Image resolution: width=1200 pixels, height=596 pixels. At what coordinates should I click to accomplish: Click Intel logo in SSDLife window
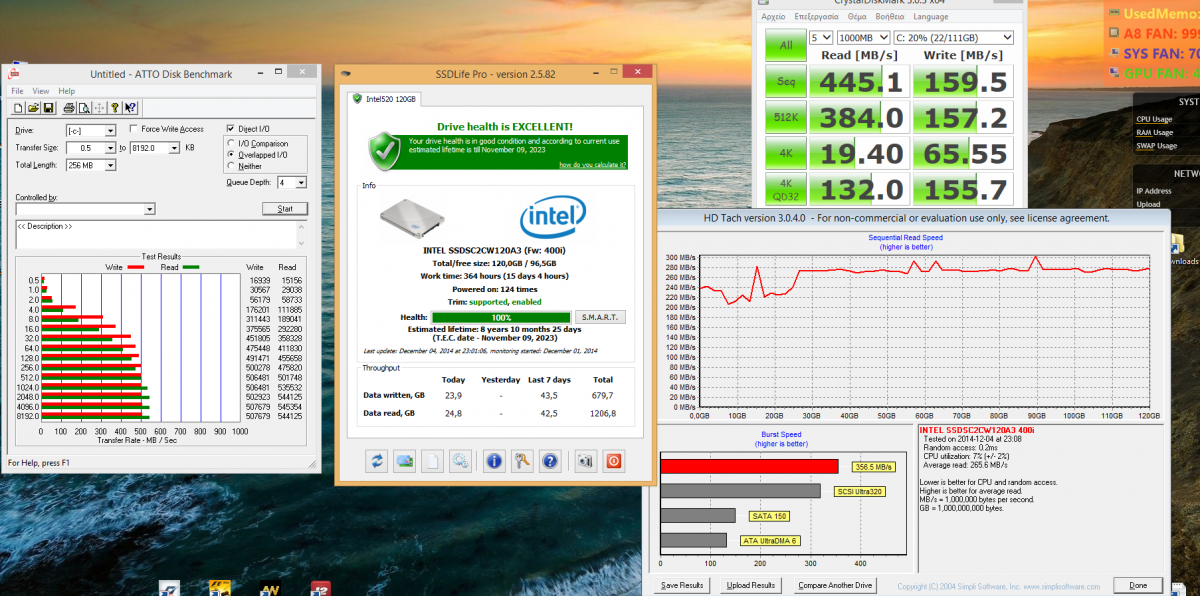pyautogui.click(x=553, y=216)
